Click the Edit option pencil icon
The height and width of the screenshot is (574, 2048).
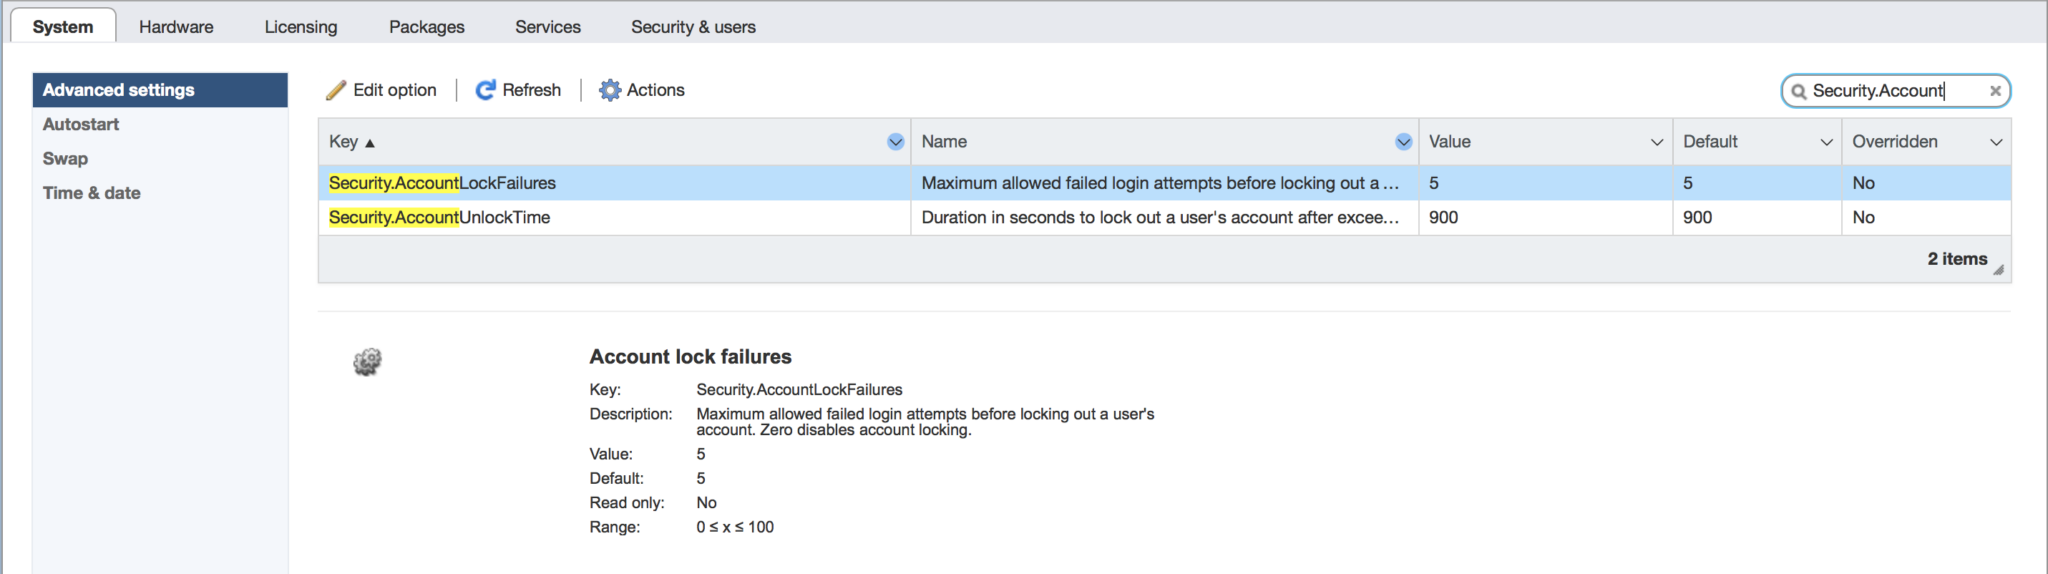click(336, 91)
